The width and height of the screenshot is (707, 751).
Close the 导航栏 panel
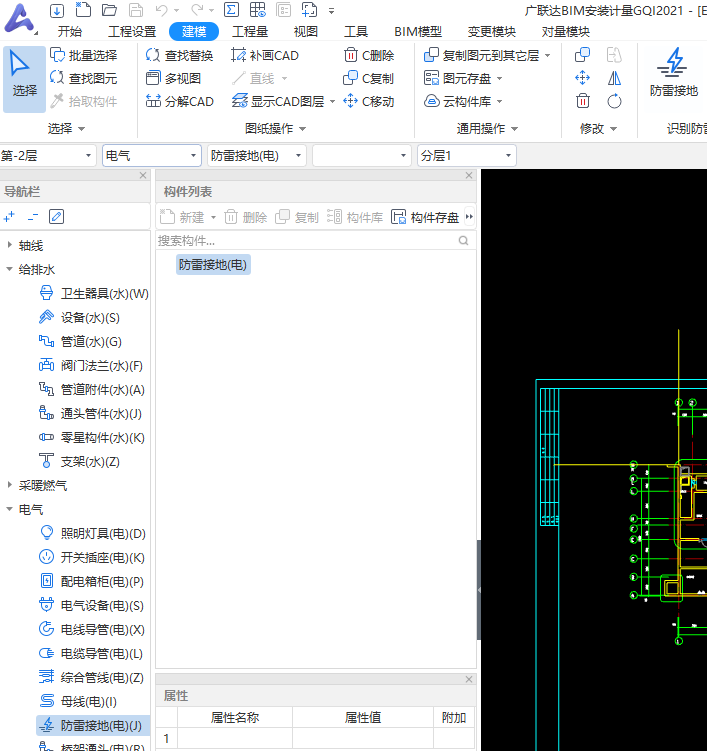point(143,175)
